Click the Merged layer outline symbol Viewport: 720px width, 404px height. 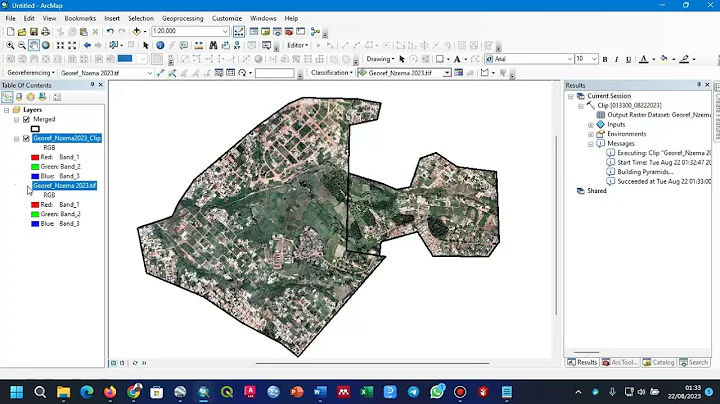point(35,129)
